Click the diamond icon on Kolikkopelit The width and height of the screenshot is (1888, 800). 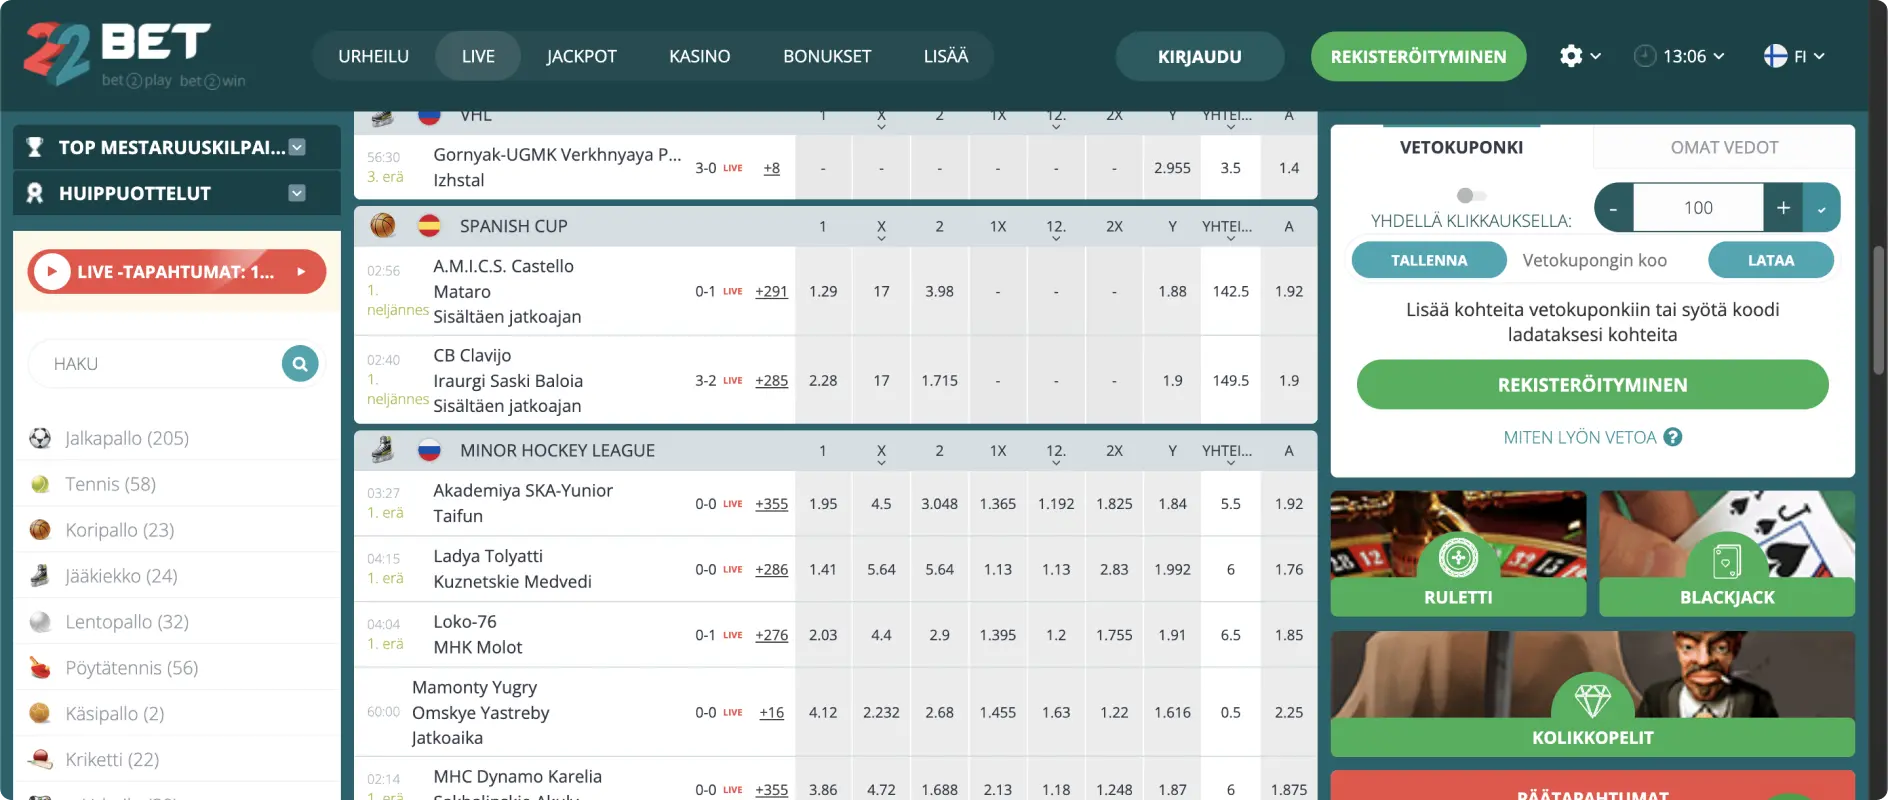[x=1592, y=699]
